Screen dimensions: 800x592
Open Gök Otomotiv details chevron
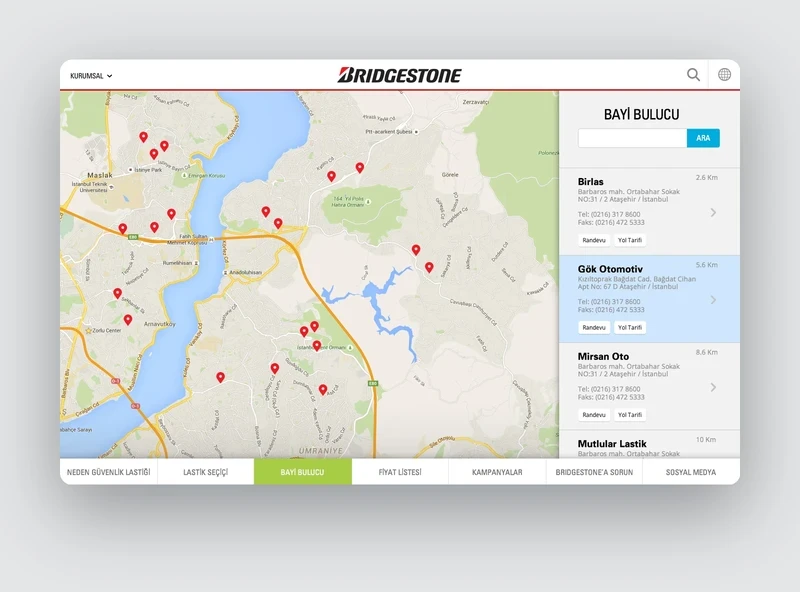pos(713,300)
